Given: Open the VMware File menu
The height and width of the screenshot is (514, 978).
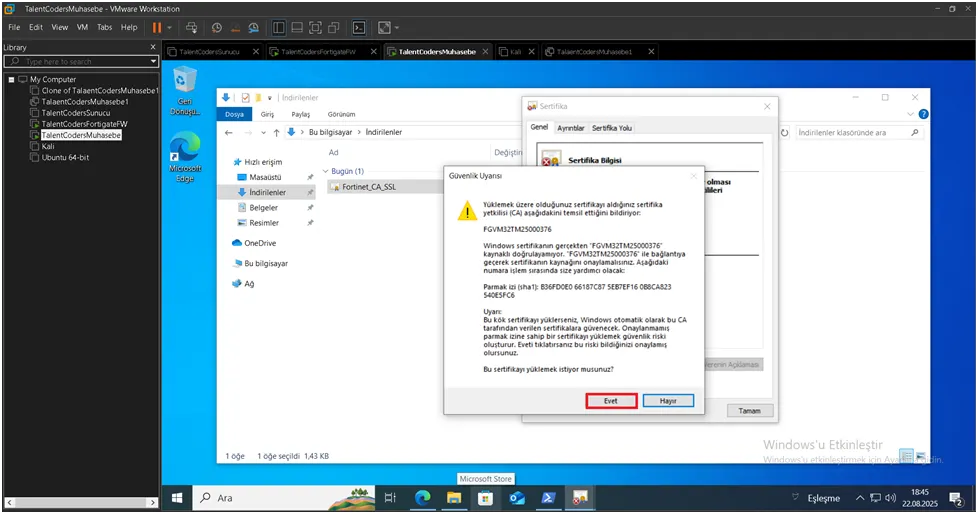Looking at the screenshot, I should [14, 27].
